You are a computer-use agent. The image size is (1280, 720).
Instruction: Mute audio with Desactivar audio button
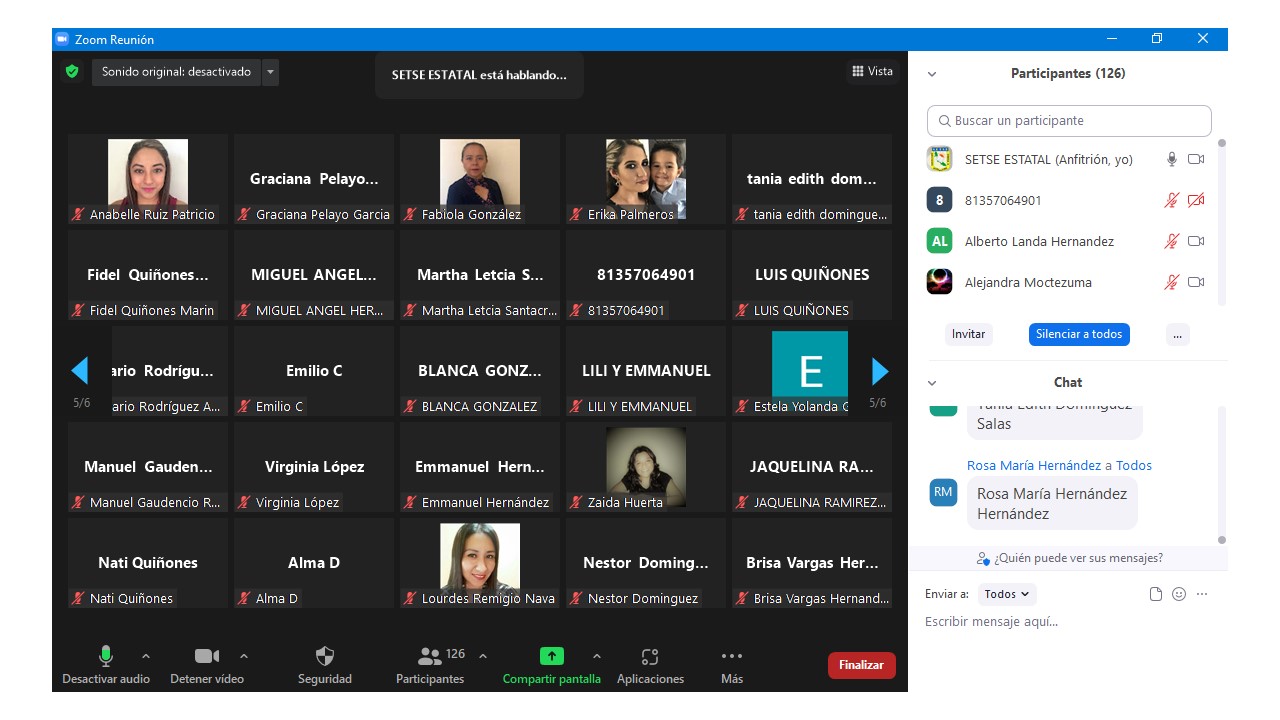coord(106,665)
